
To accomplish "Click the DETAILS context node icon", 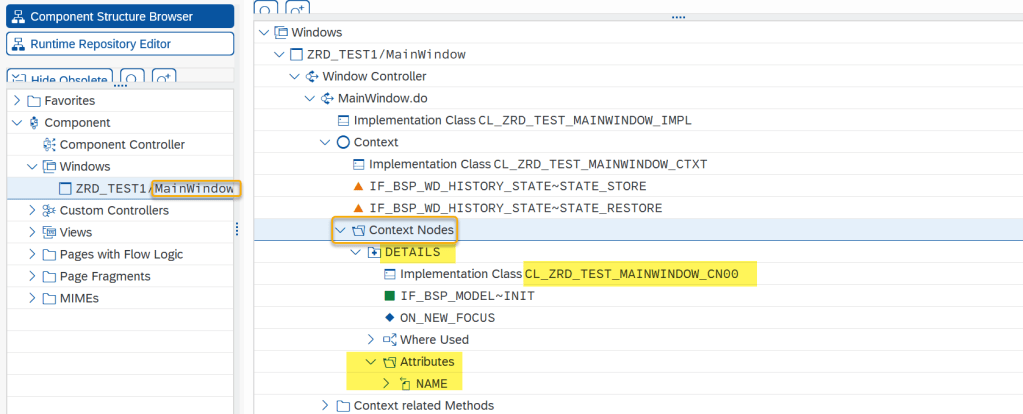I will (374, 252).
